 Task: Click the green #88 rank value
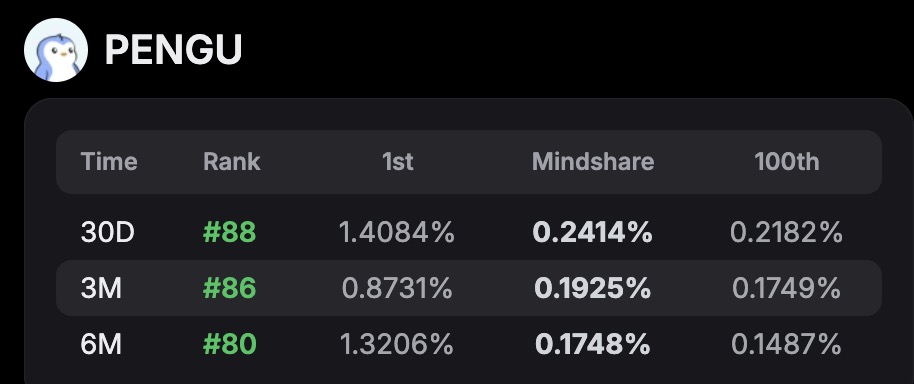click(x=230, y=232)
